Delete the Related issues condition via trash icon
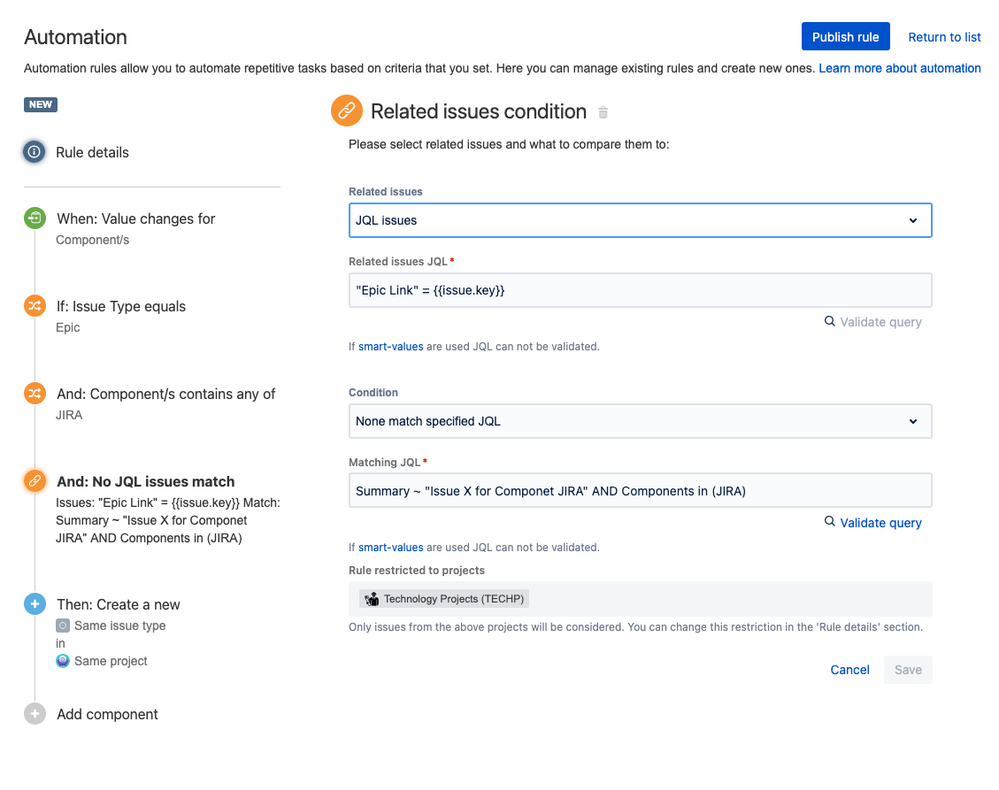999x790 pixels. [x=603, y=113]
